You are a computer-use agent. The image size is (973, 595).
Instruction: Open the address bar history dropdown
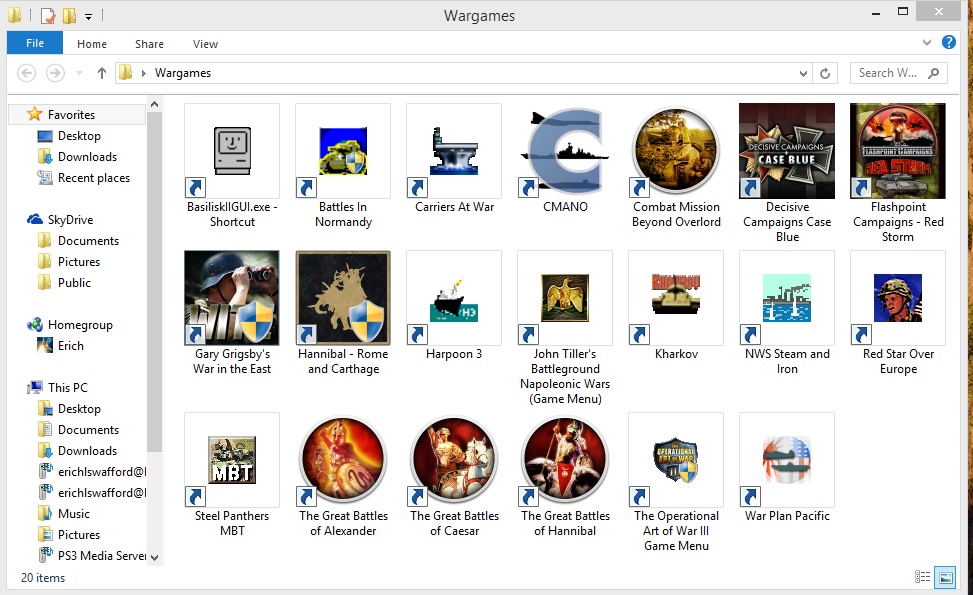pyautogui.click(x=803, y=73)
